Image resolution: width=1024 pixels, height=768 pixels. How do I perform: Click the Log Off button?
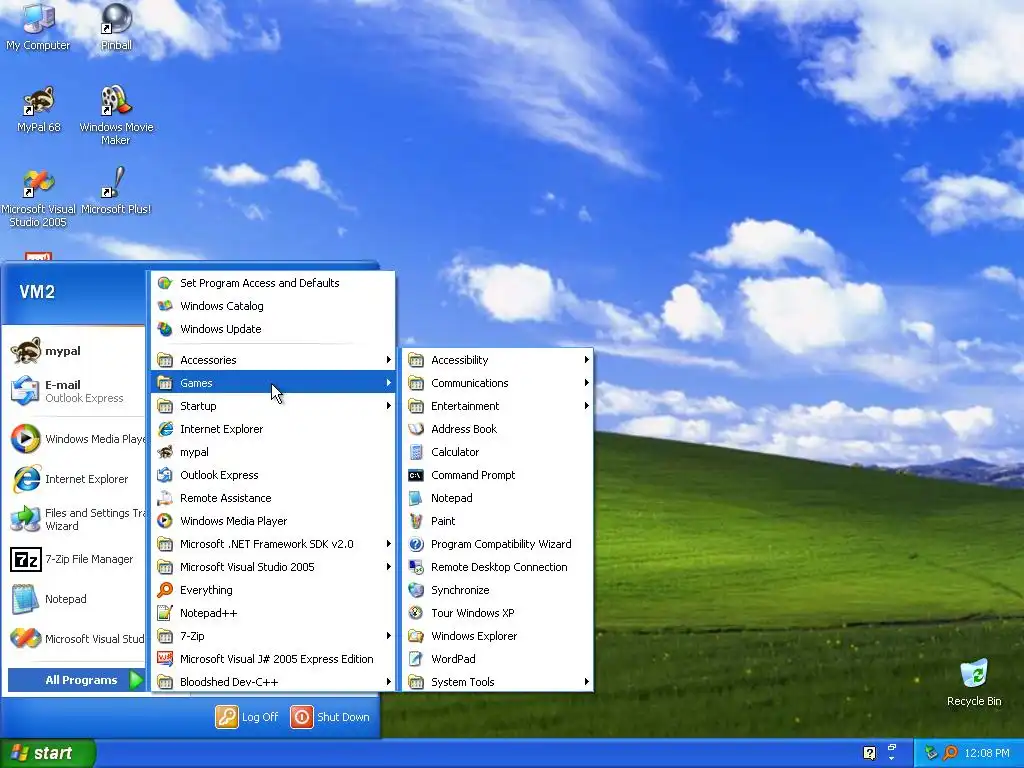(x=247, y=717)
